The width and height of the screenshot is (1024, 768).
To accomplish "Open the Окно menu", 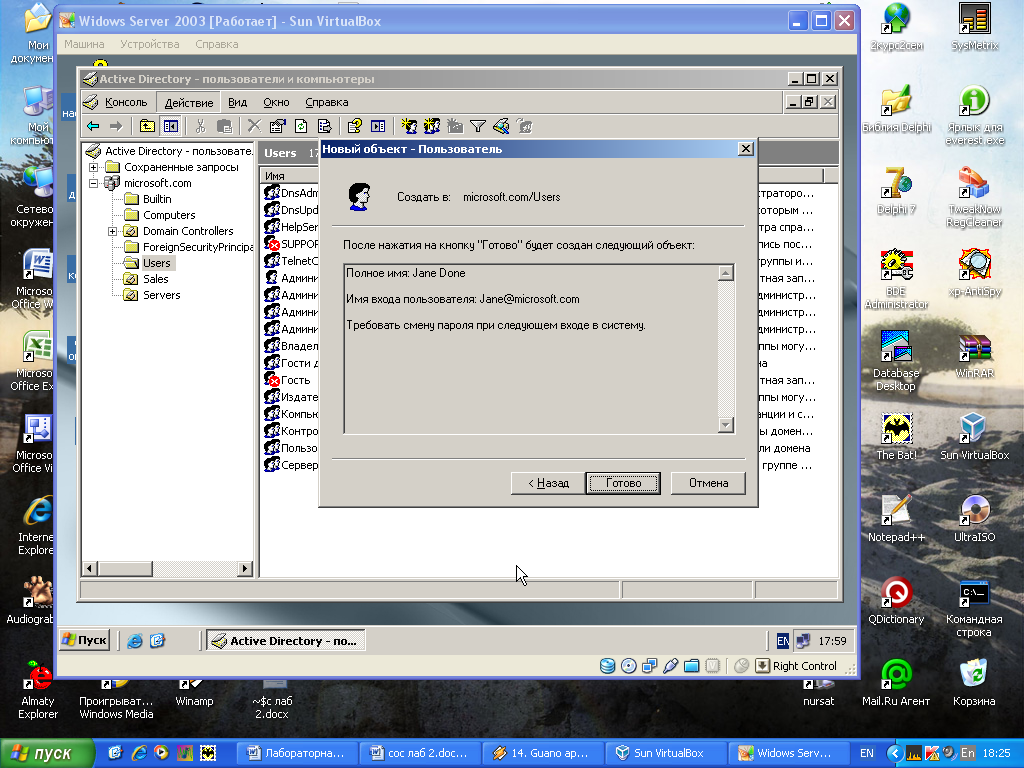I will pos(276,103).
